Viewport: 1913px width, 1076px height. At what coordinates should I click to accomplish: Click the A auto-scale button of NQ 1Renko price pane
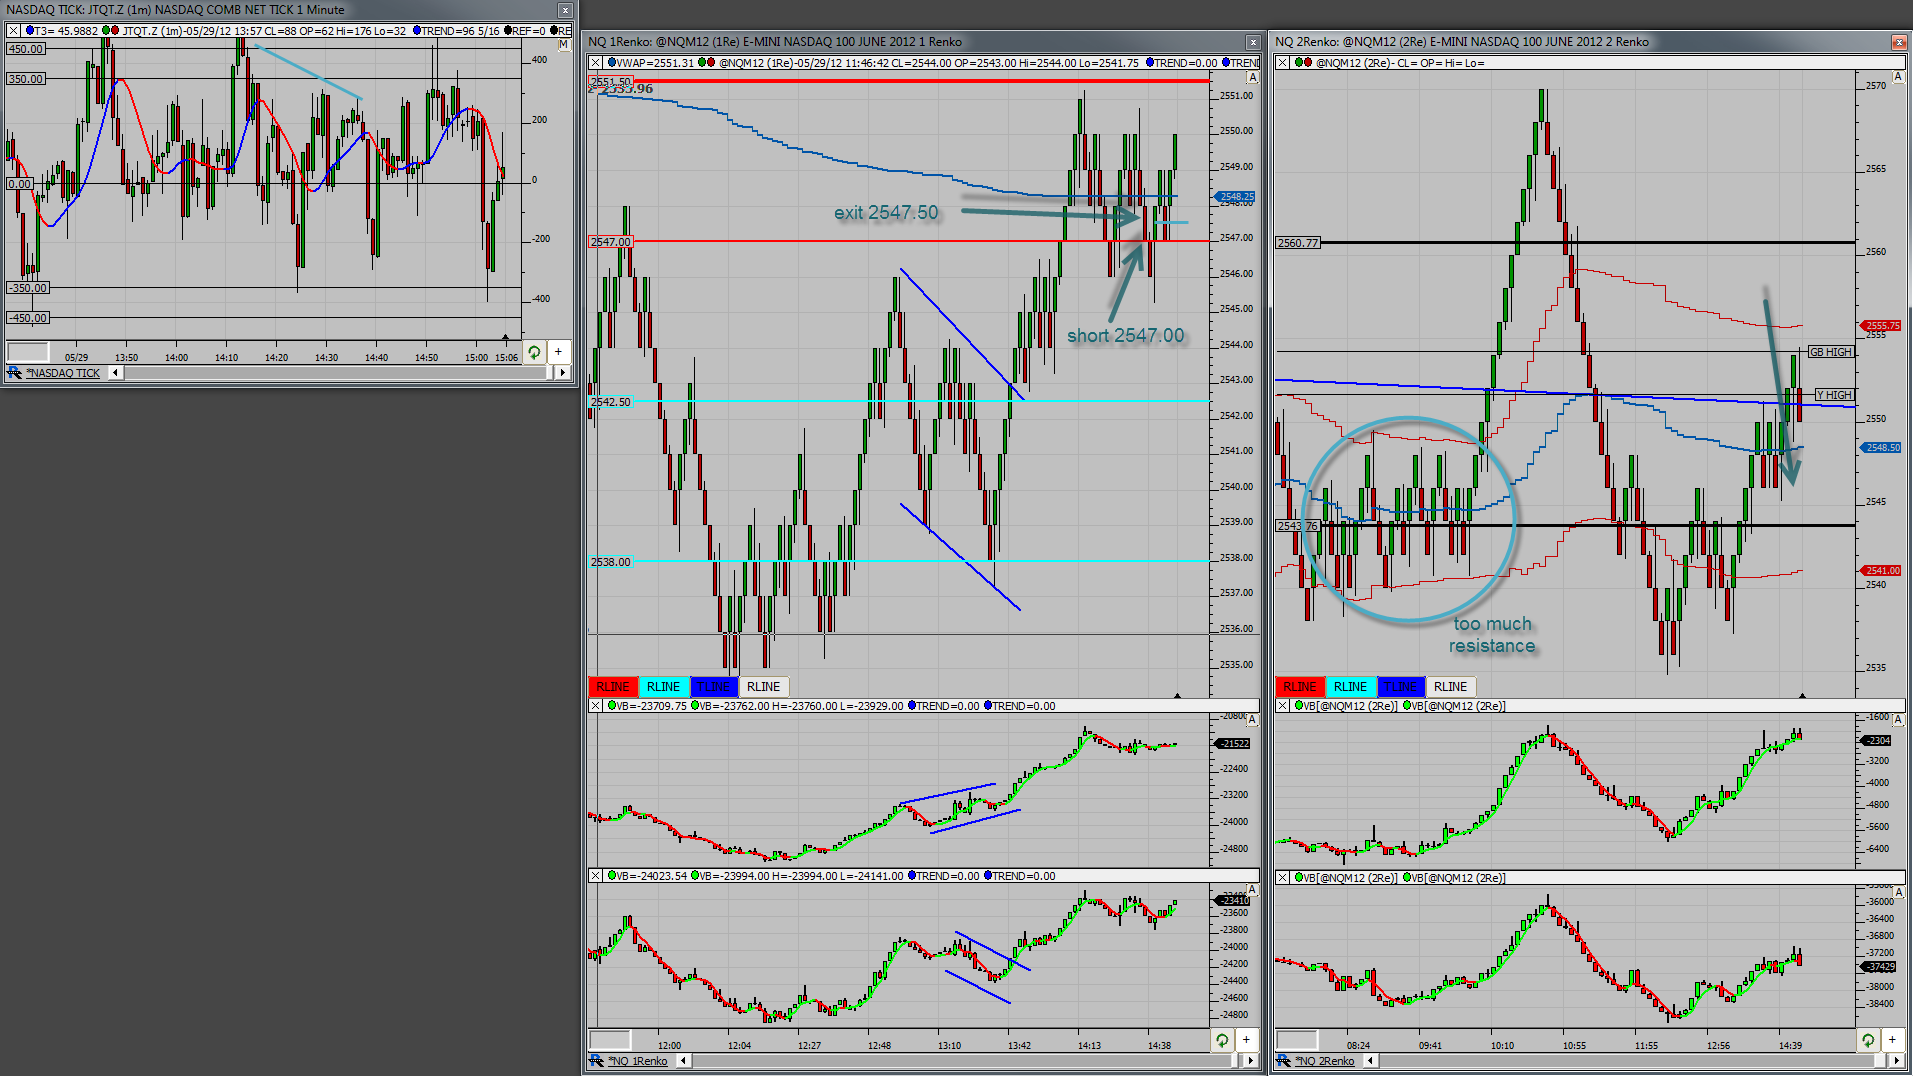1252,77
